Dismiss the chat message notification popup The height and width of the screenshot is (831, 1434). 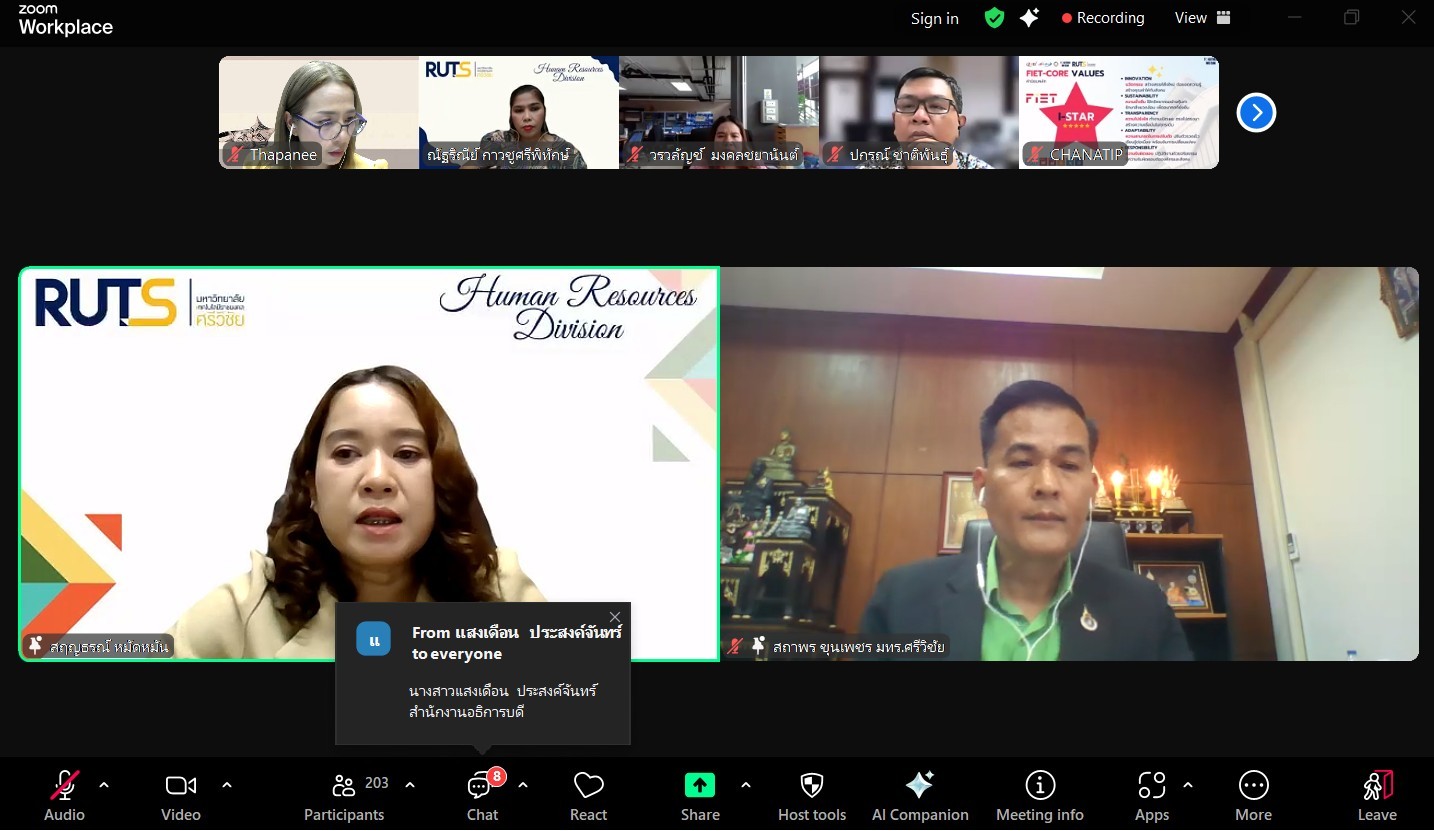tap(615, 617)
